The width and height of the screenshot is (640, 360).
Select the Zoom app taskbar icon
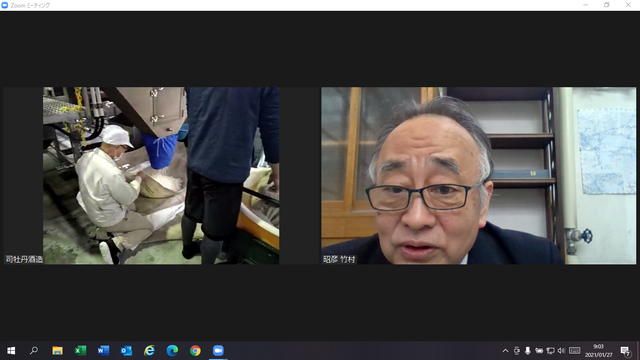tap(218, 351)
